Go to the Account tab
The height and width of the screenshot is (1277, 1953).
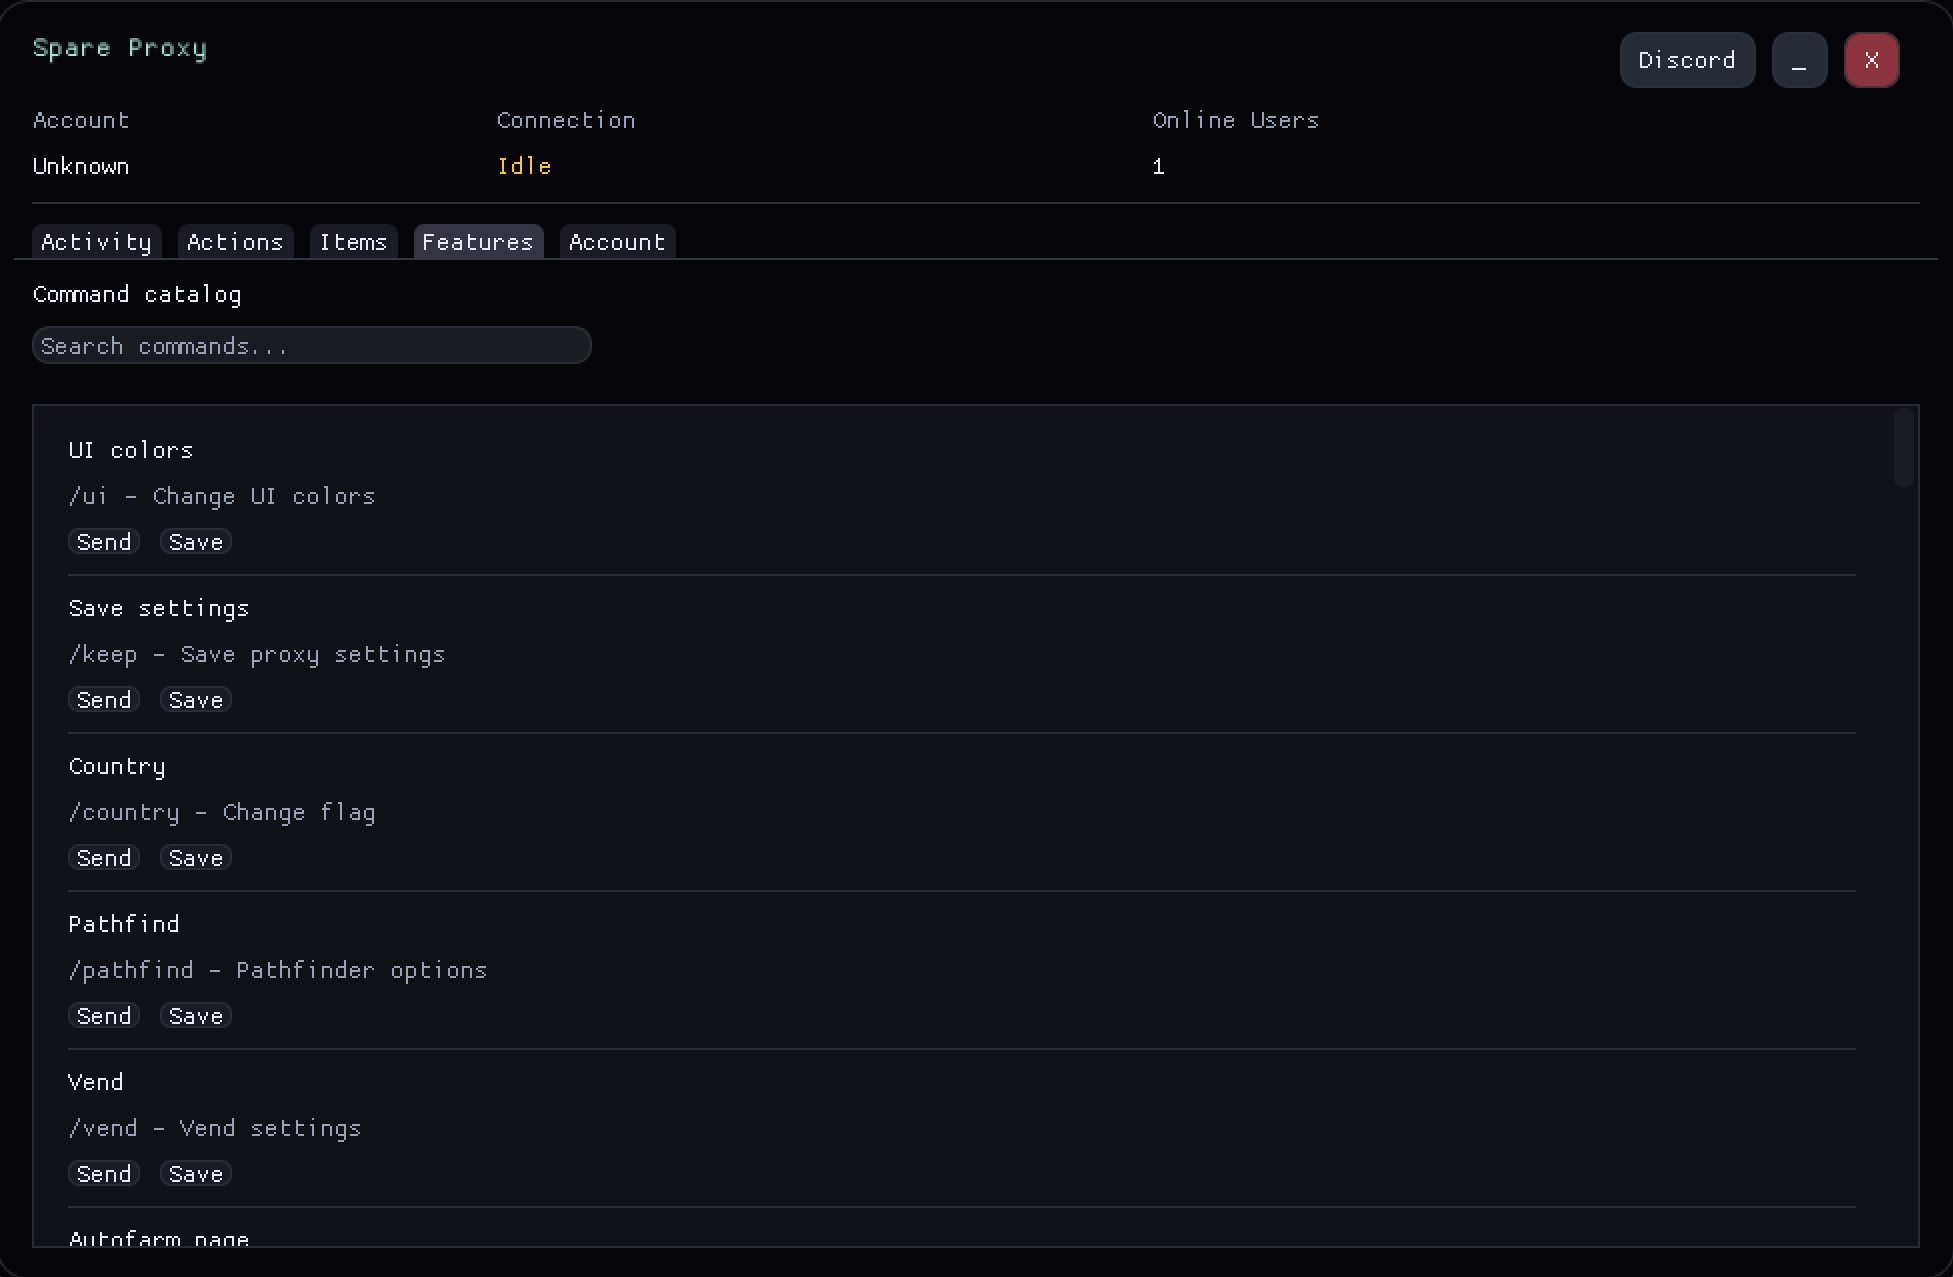[617, 242]
